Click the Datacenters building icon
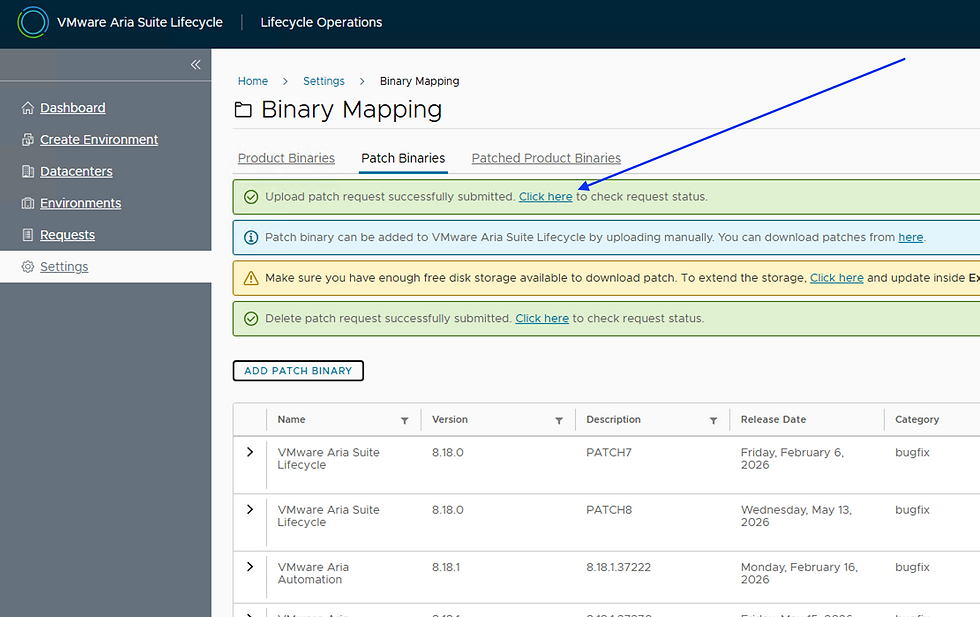This screenshot has height=617, width=980. (x=28, y=171)
